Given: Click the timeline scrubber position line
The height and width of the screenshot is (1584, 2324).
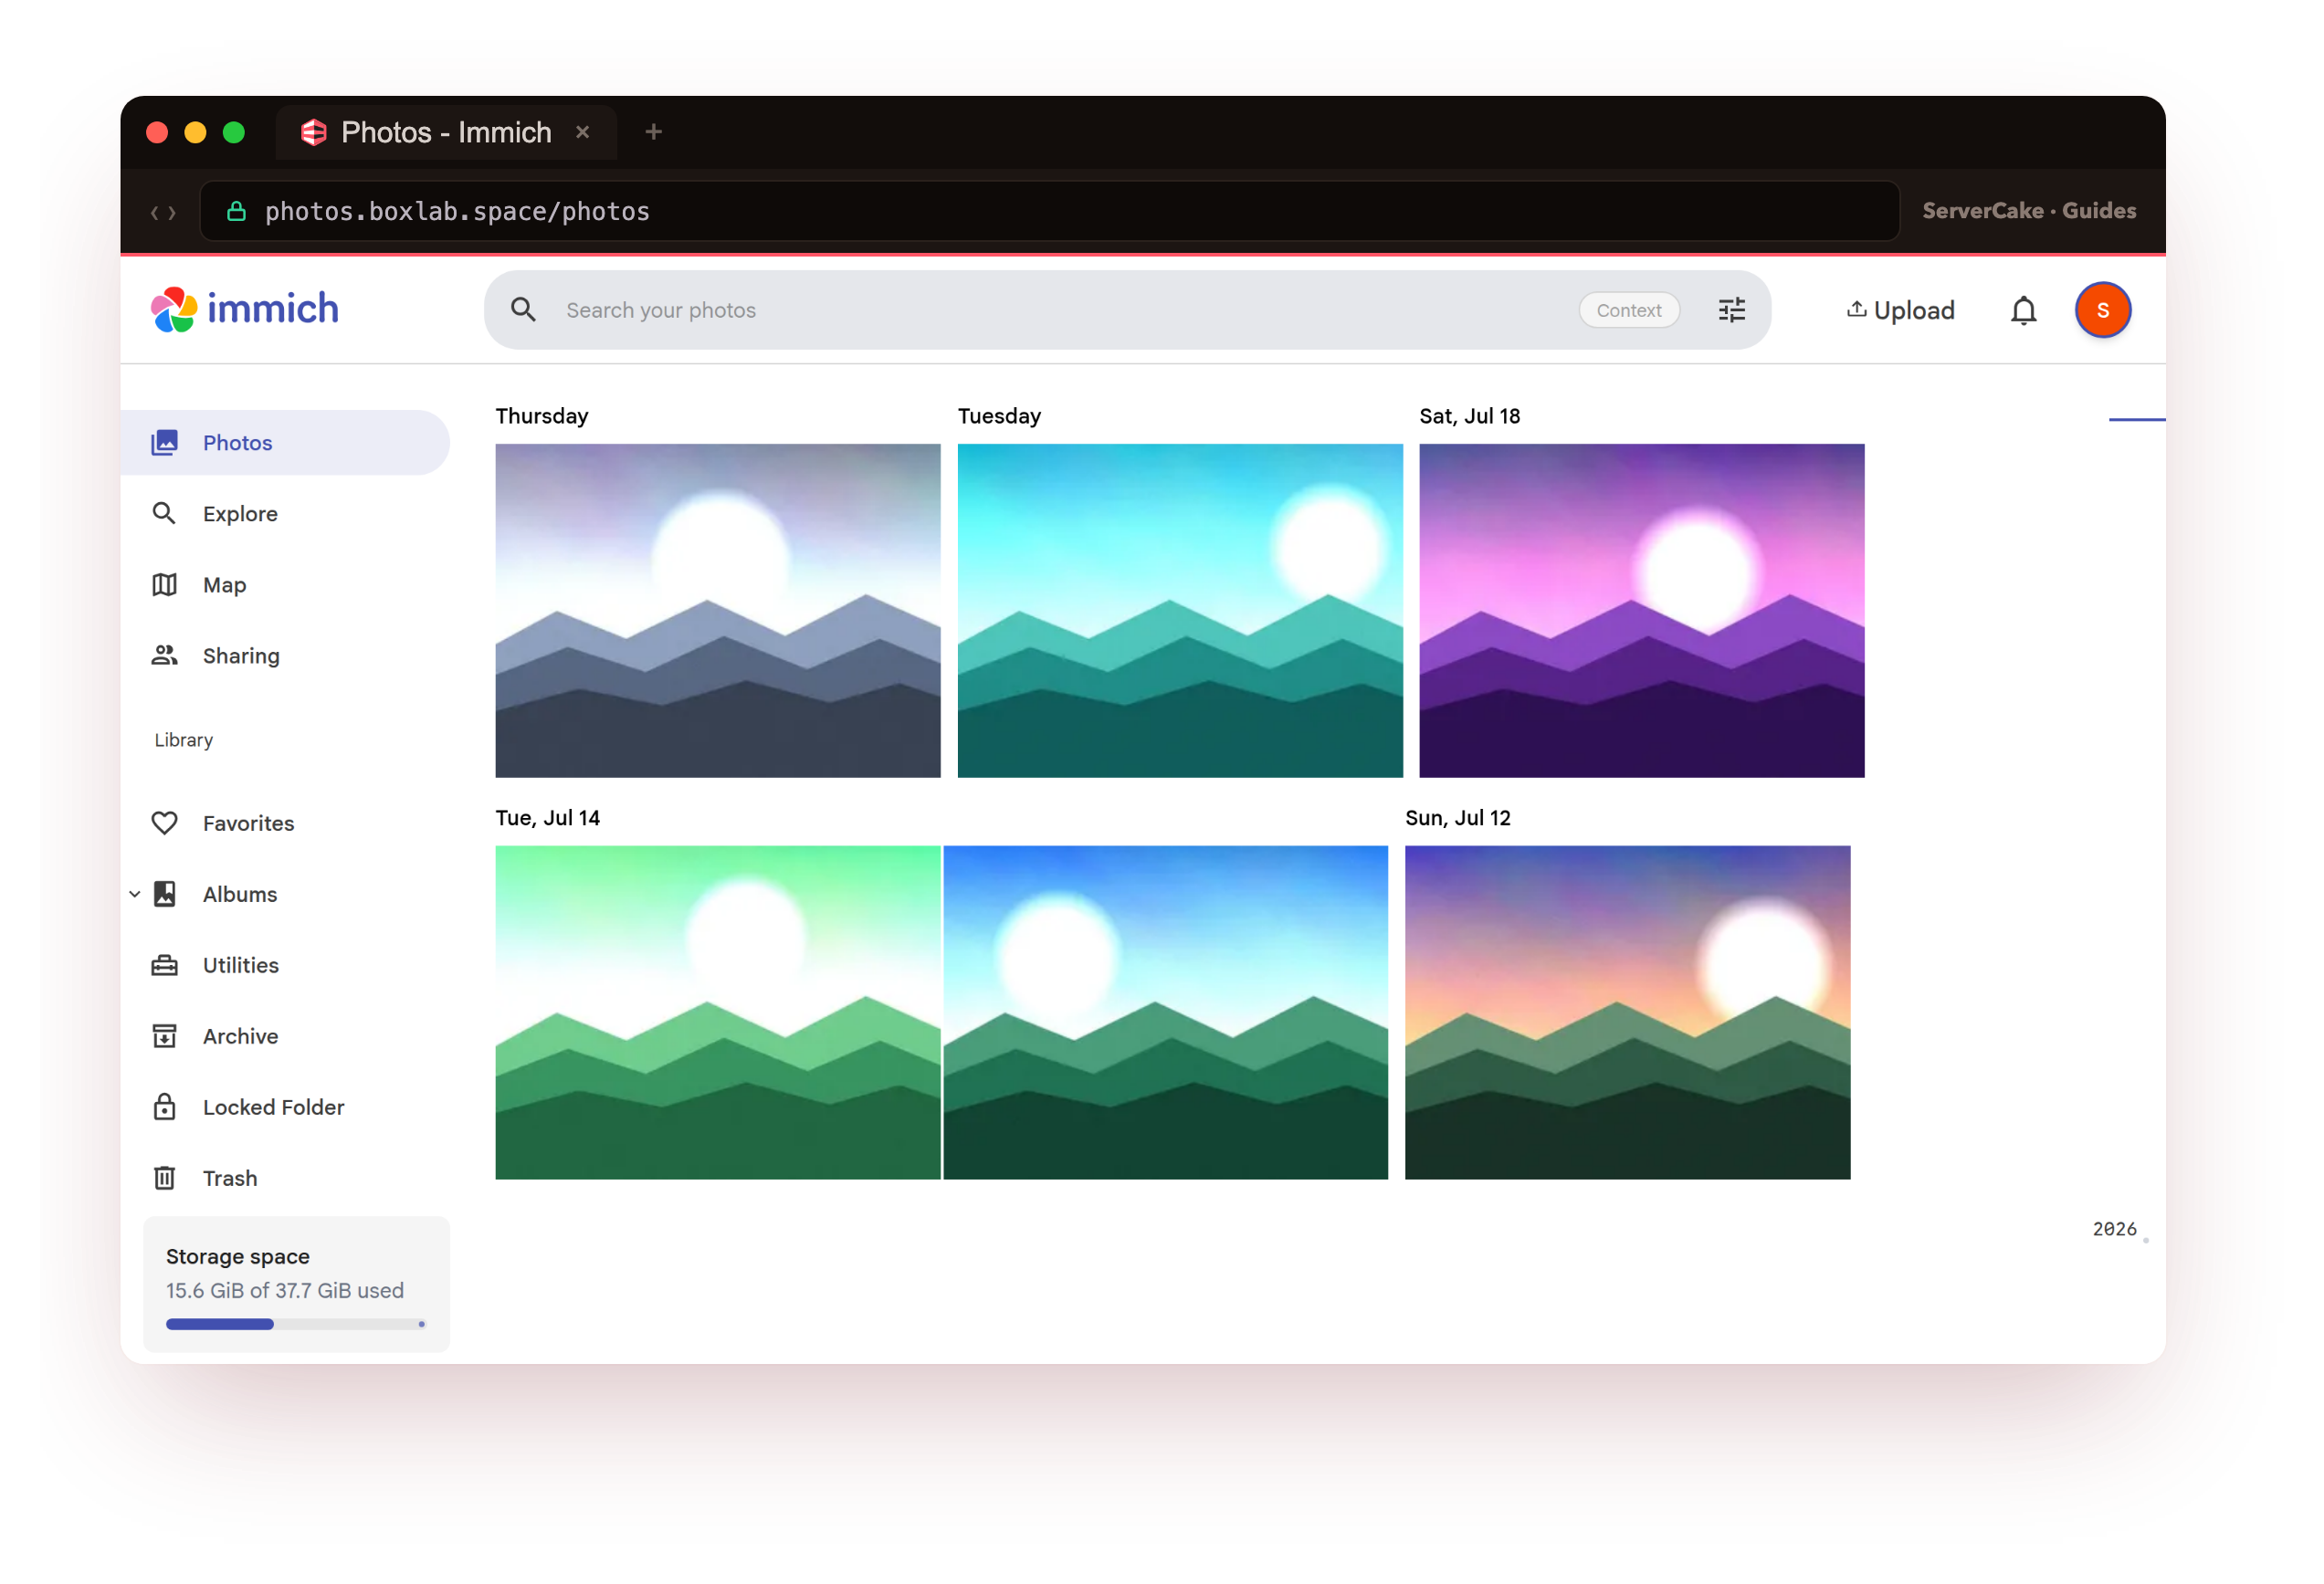Looking at the screenshot, I should [x=2136, y=420].
